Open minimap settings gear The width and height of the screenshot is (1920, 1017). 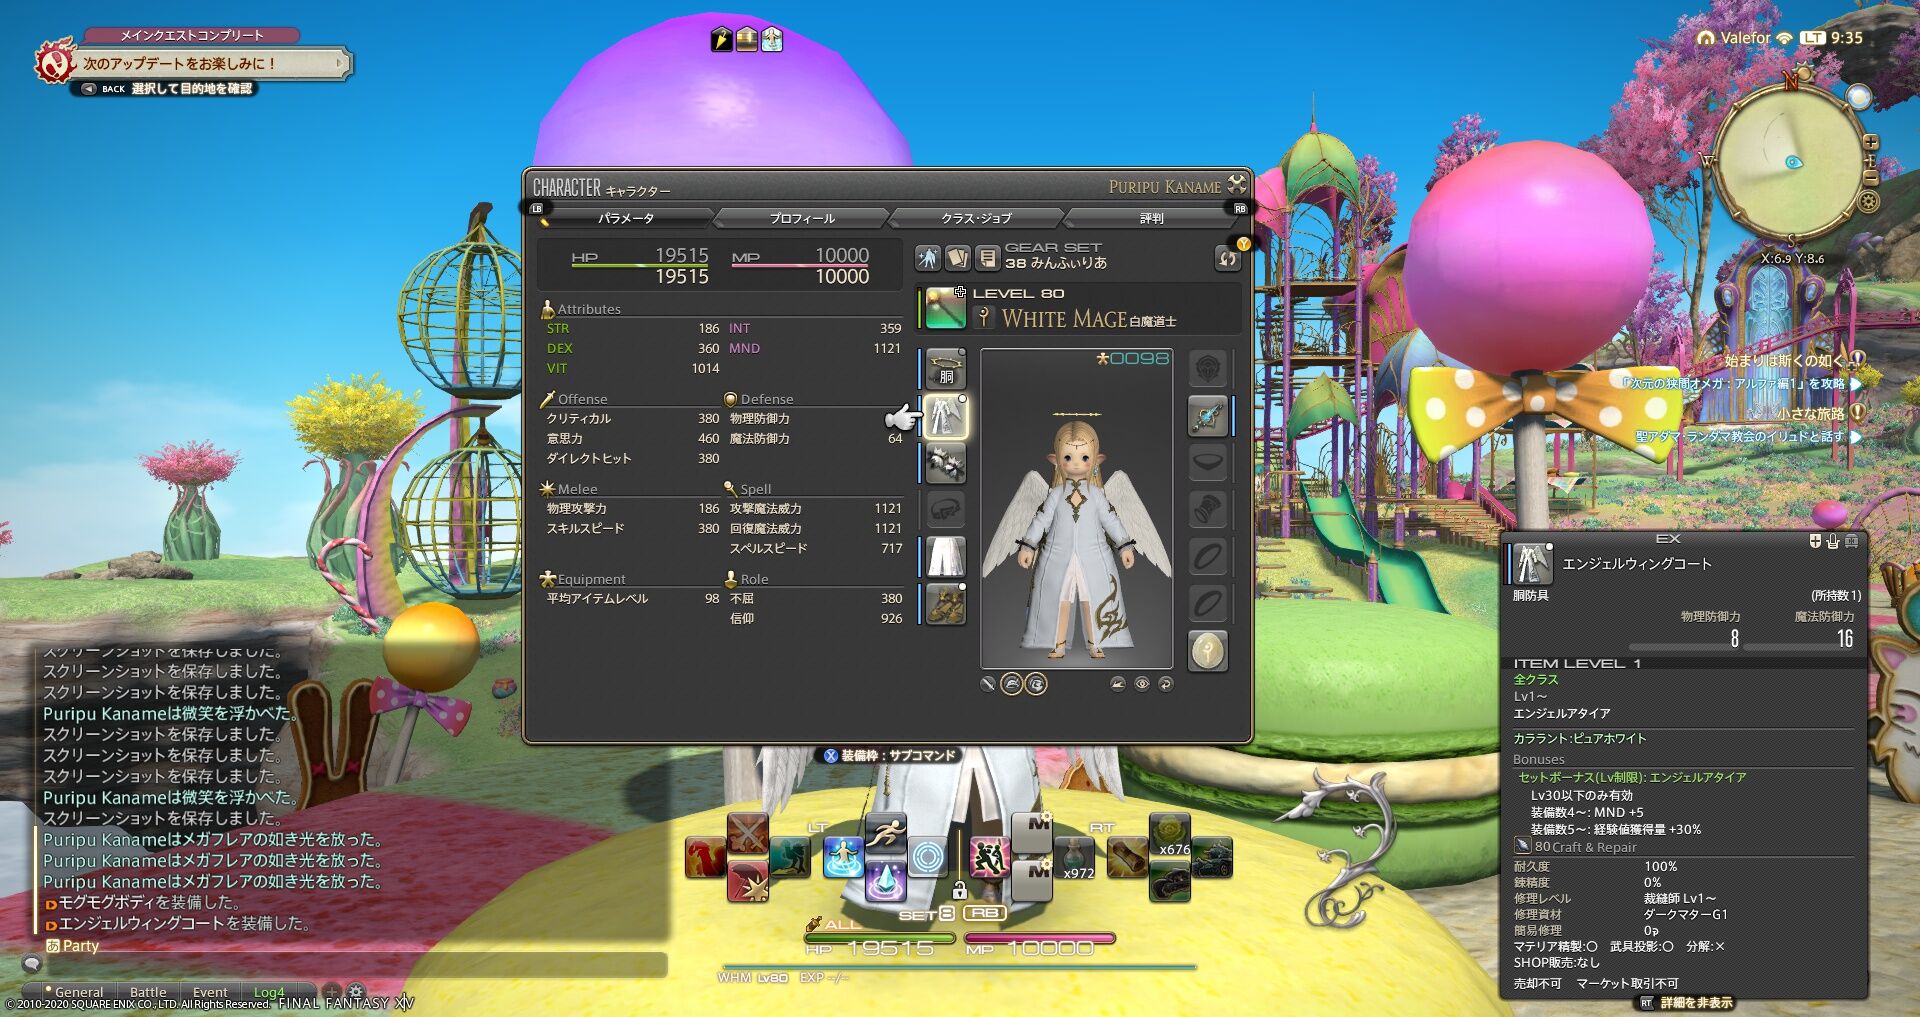tap(1867, 201)
